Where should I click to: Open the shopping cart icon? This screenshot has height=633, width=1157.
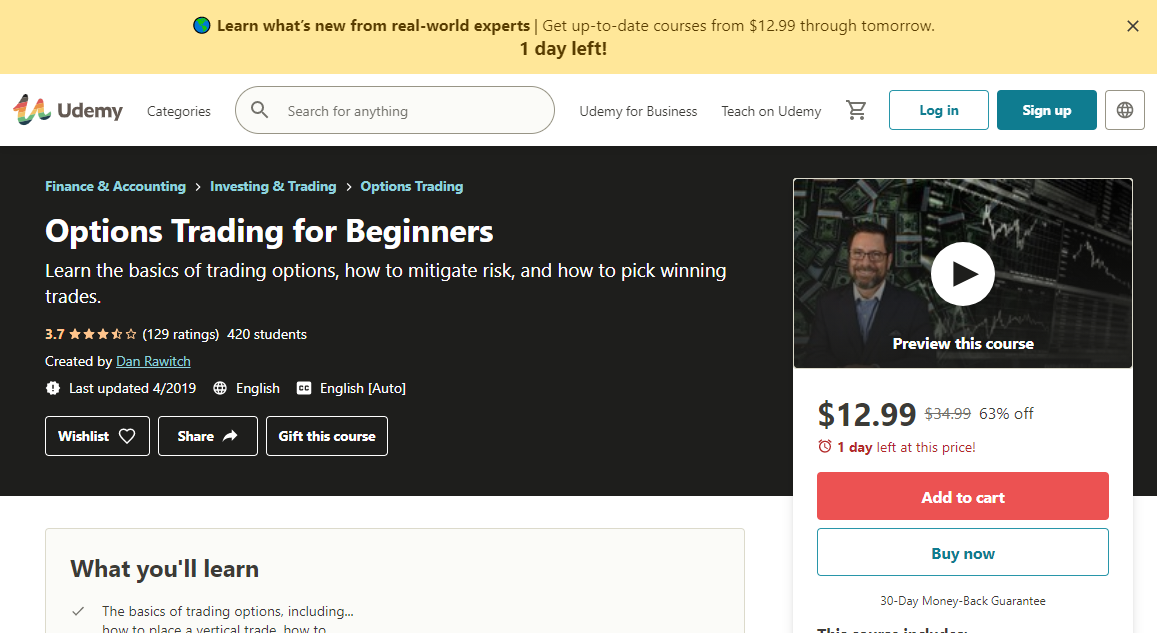(x=856, y=110)
